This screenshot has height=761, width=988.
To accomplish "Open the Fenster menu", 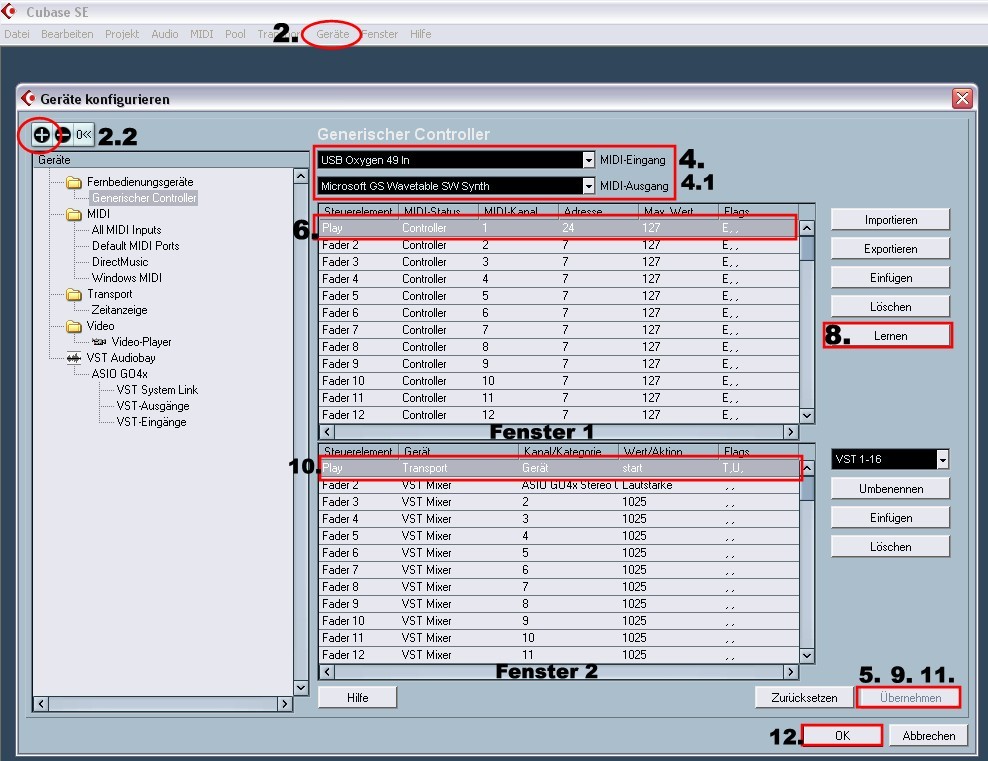I will pos(380,34).
